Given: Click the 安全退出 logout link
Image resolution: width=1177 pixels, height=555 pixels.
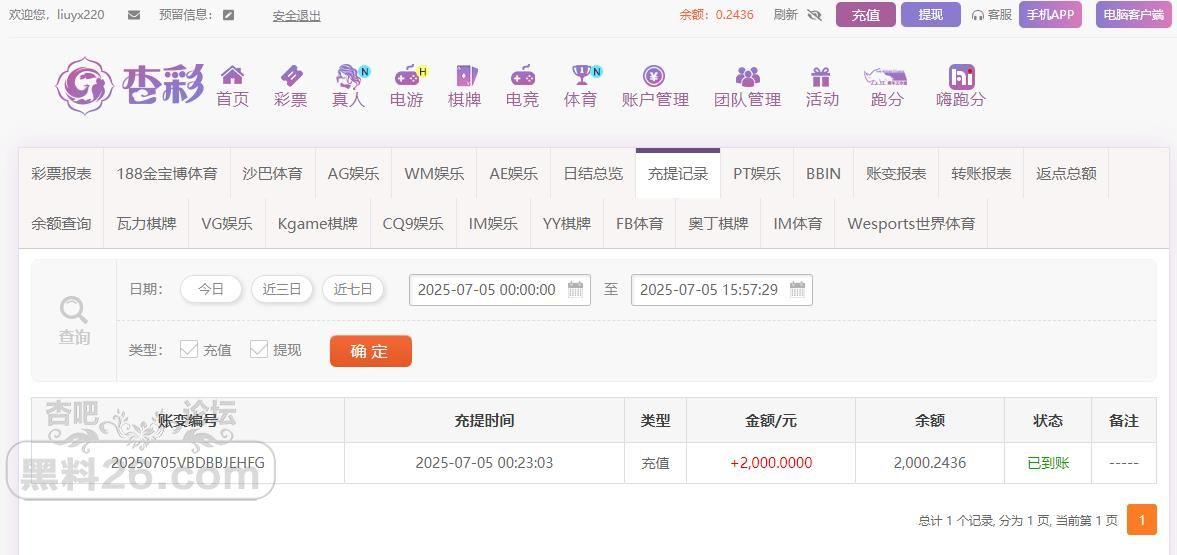Looking at the screenshot, I should (297, 16).
